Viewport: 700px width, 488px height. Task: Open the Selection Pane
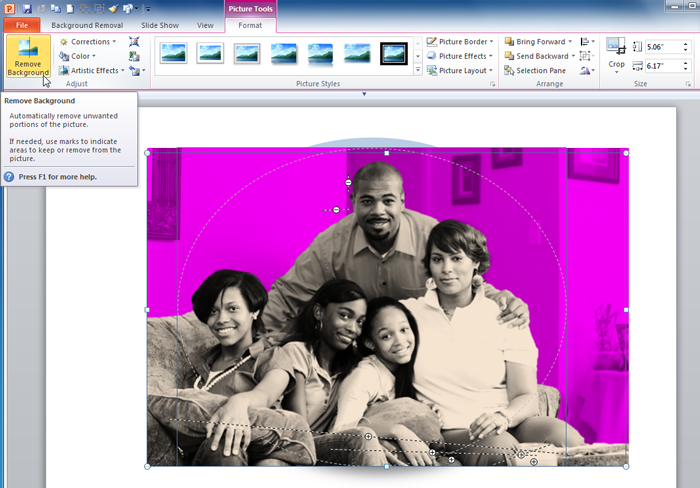(x=537, y=71)
